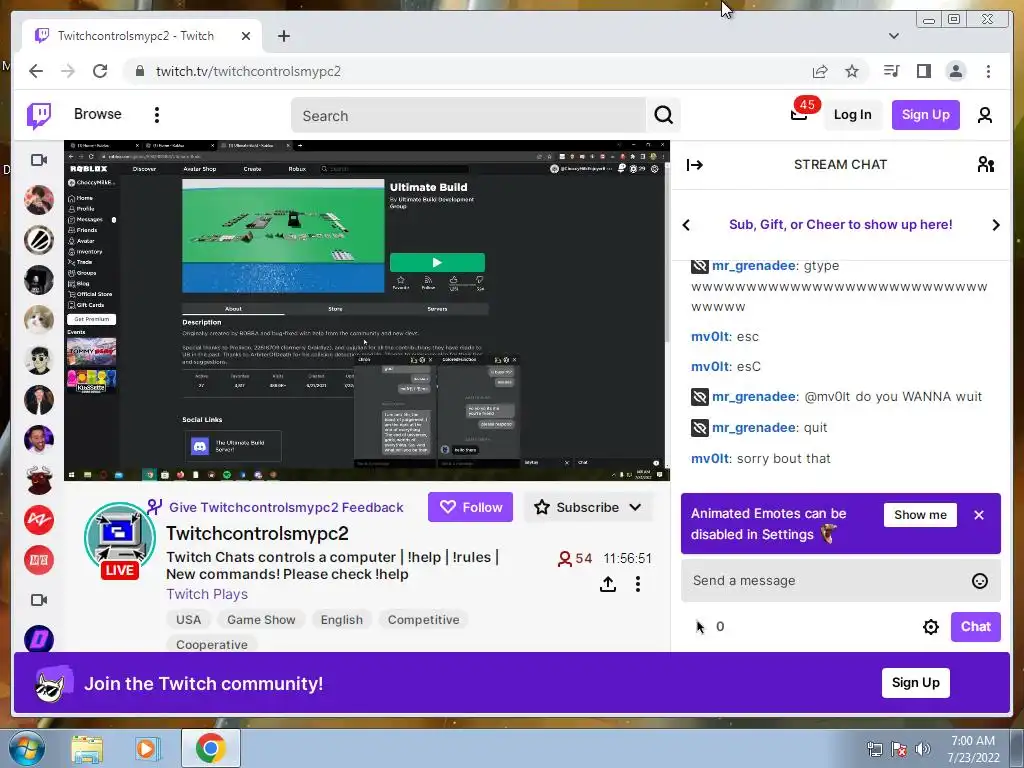
Task: Click the search magnifier button
Action: pyautogui.click(x=664, y=116)
